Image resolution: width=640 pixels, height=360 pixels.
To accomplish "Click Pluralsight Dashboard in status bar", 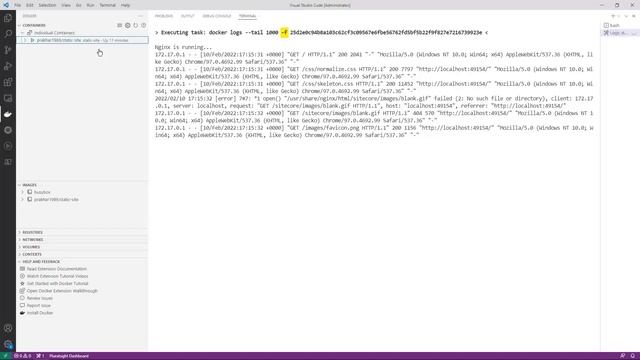I will (x=69, y=356).
